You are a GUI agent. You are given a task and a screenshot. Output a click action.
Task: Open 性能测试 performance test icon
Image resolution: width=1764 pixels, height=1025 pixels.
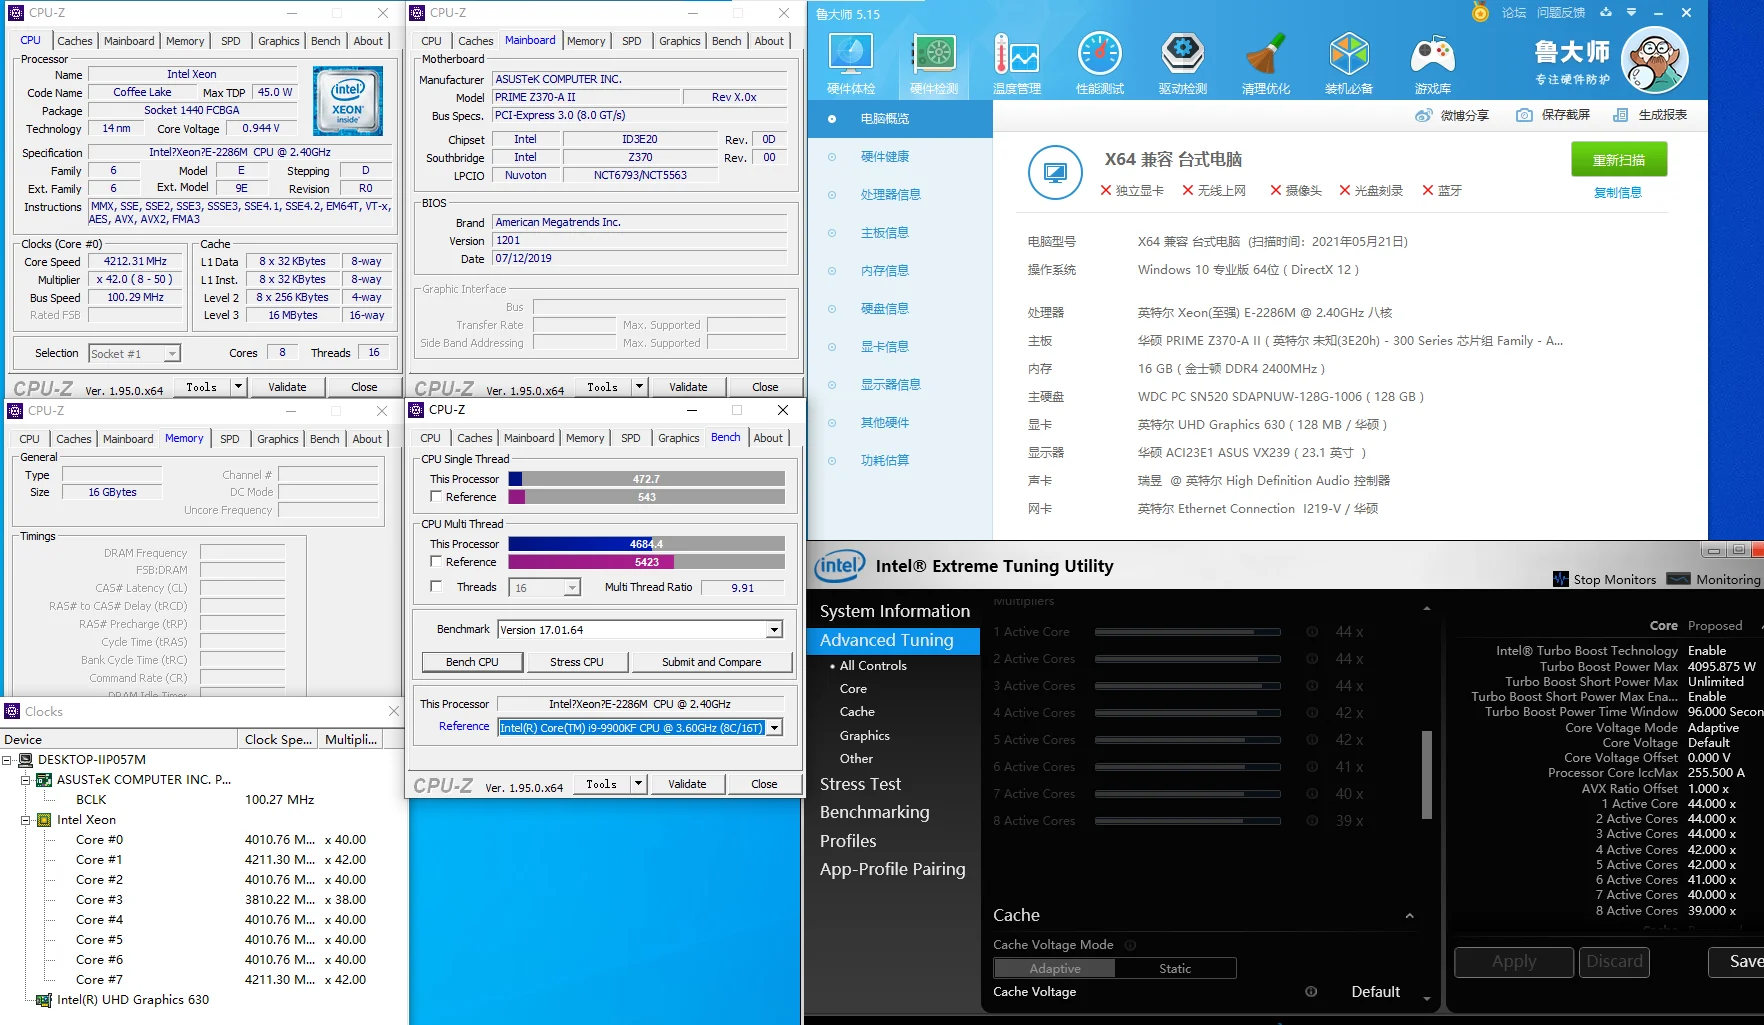pos(1099,56)
